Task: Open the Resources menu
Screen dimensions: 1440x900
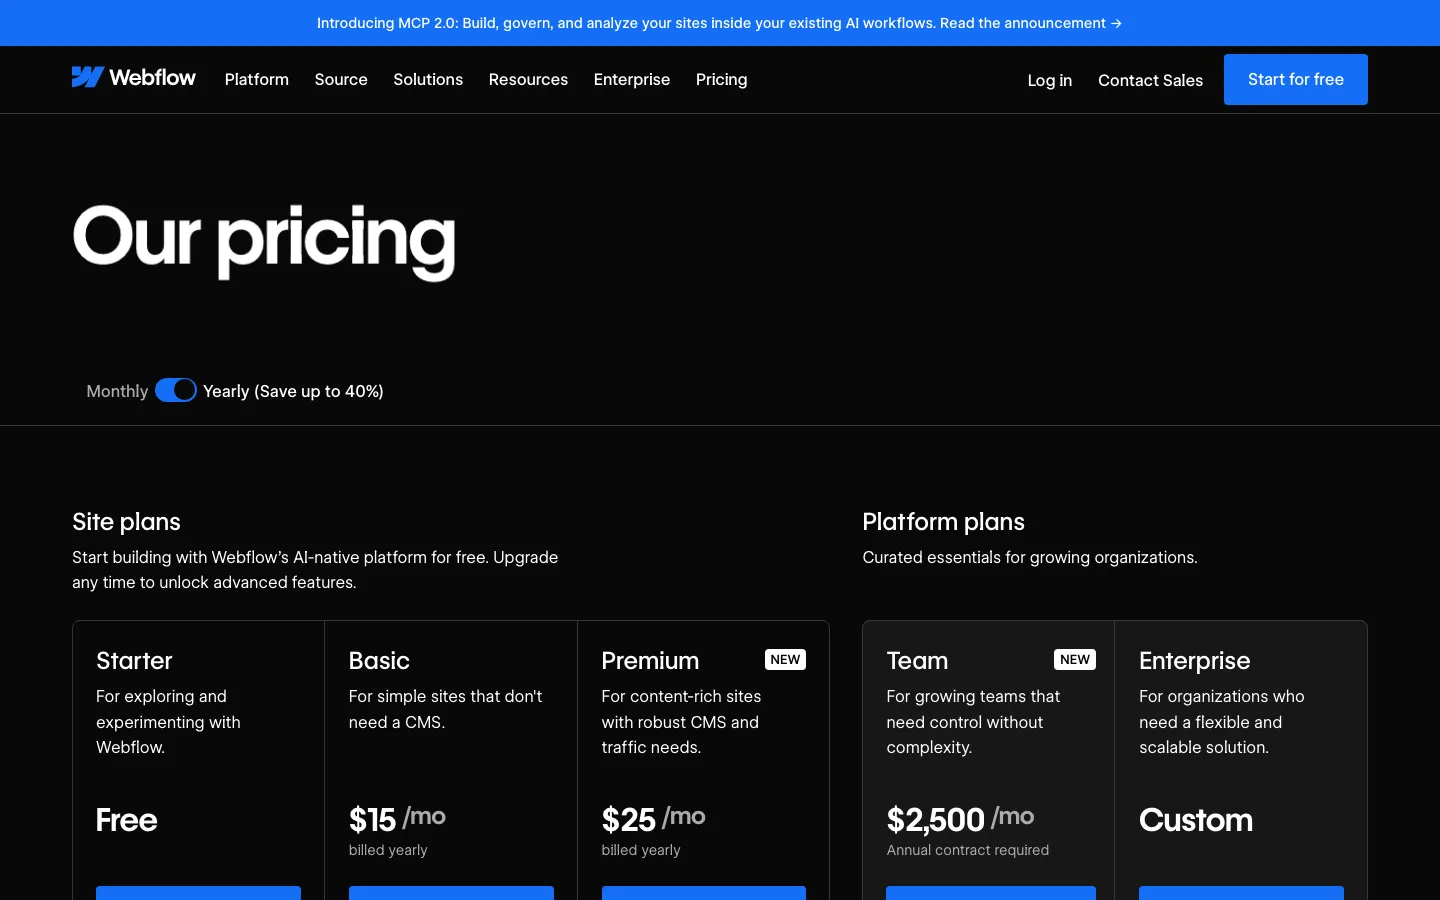Action: 528,79
